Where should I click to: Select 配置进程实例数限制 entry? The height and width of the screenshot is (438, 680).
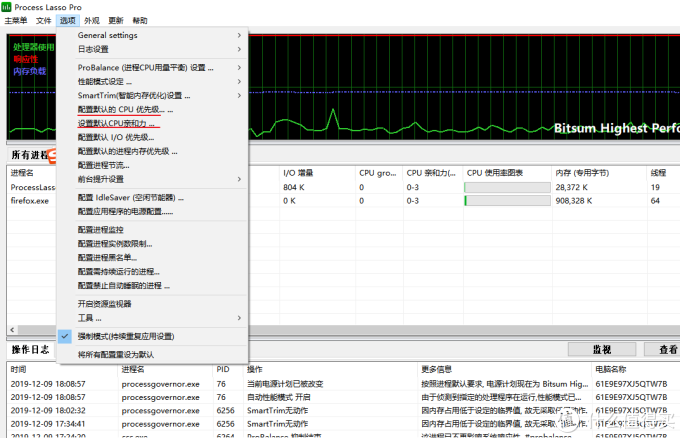pos(152,244)
